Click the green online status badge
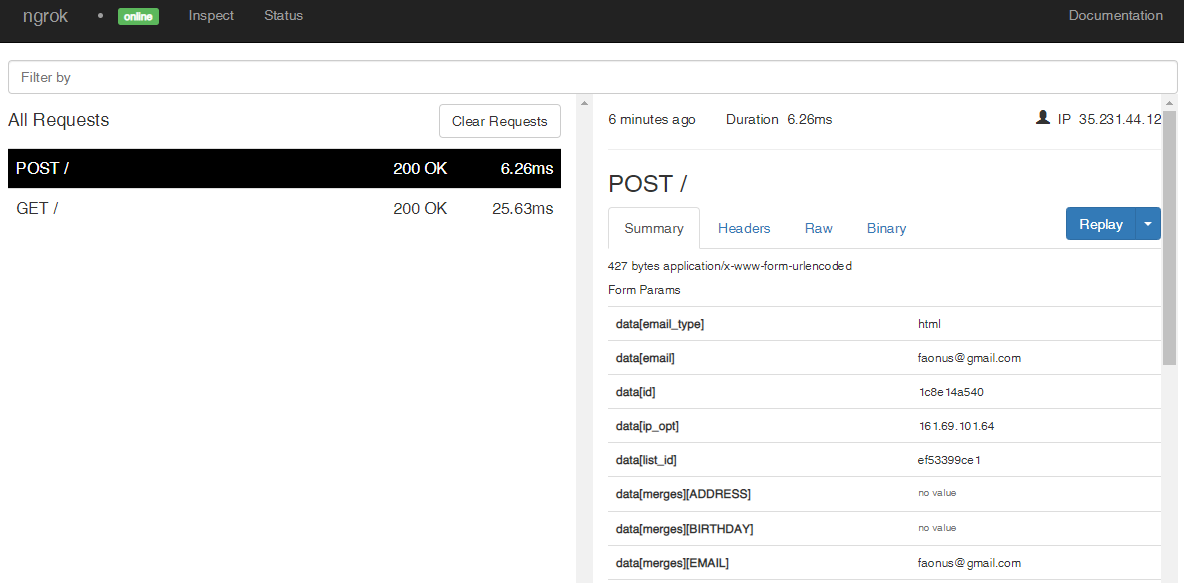 pos(138,16)
